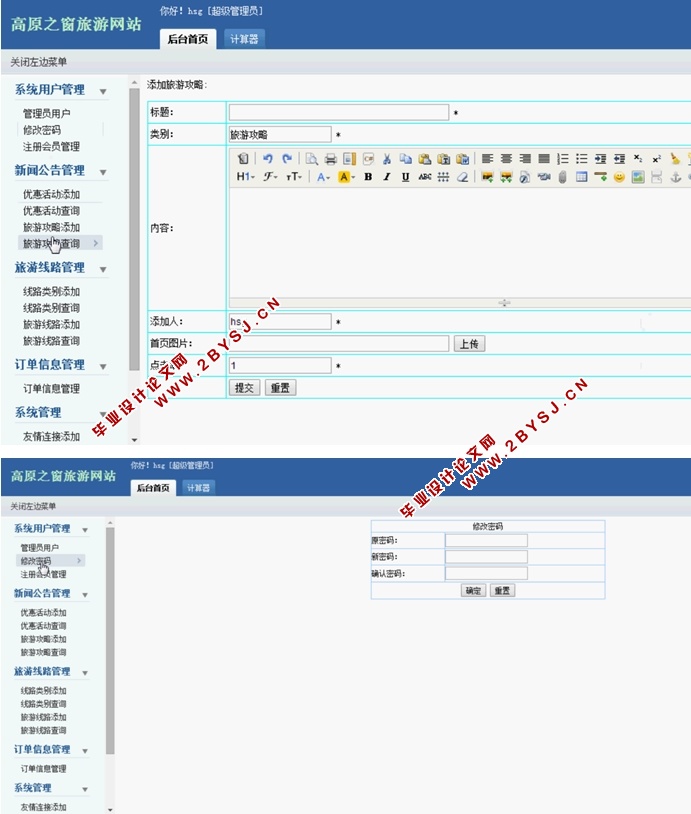Image resolution: width=691 pixels, height=814 pixels.
Task: Toggle italic formatting
Action: [x=387, y=177]
